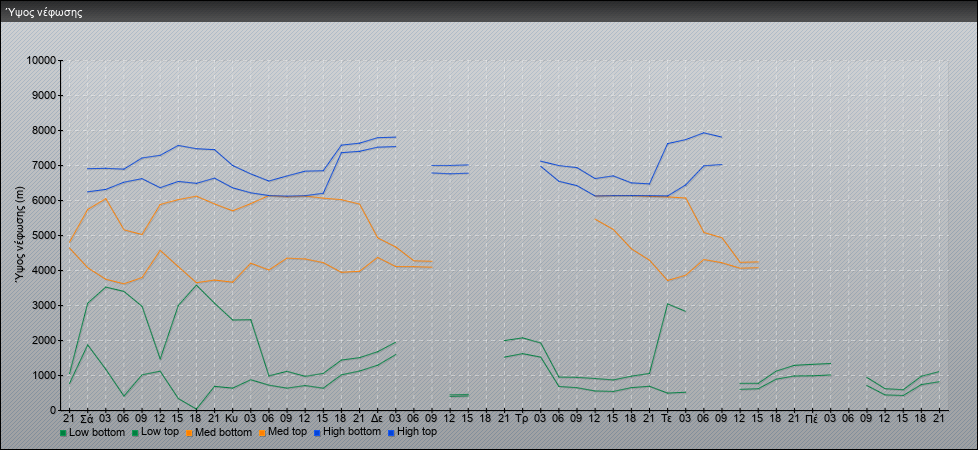Click the Med top legend label
Image resolution: width=978 pixels, height=450 pixels.
tap(286, 432)
